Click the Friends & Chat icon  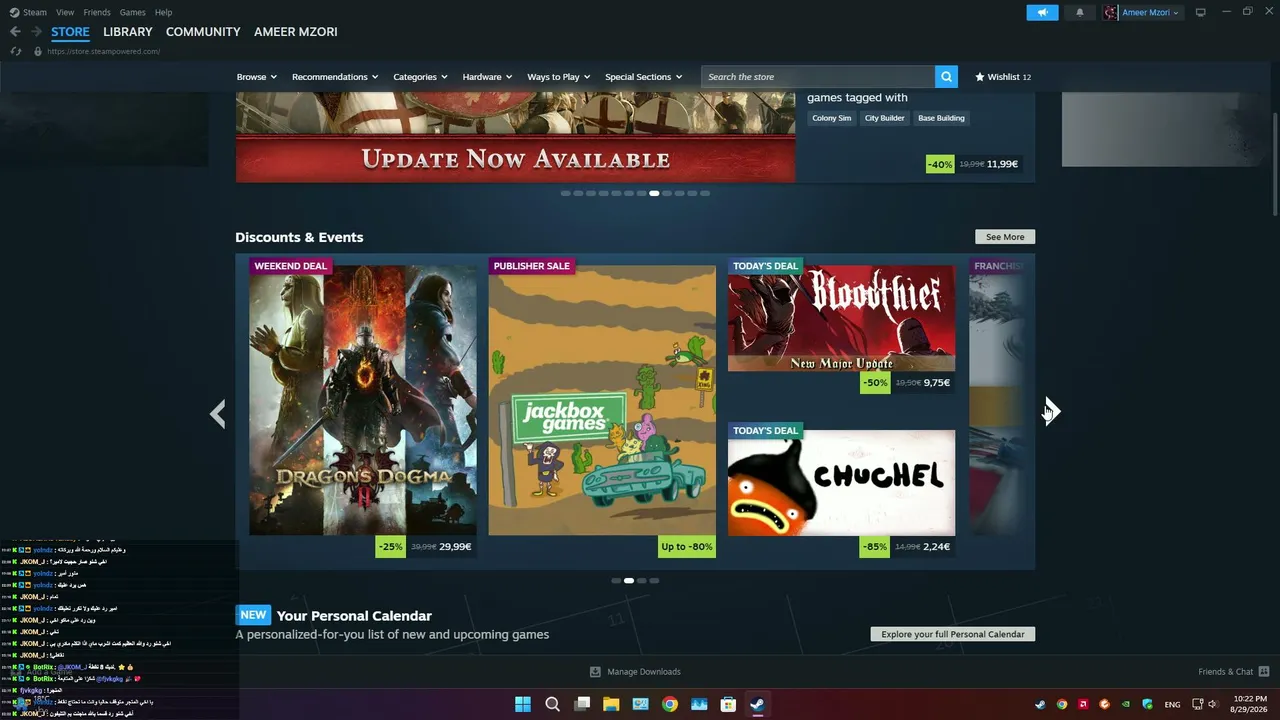pyautogui.click(x=1264, y=671)
